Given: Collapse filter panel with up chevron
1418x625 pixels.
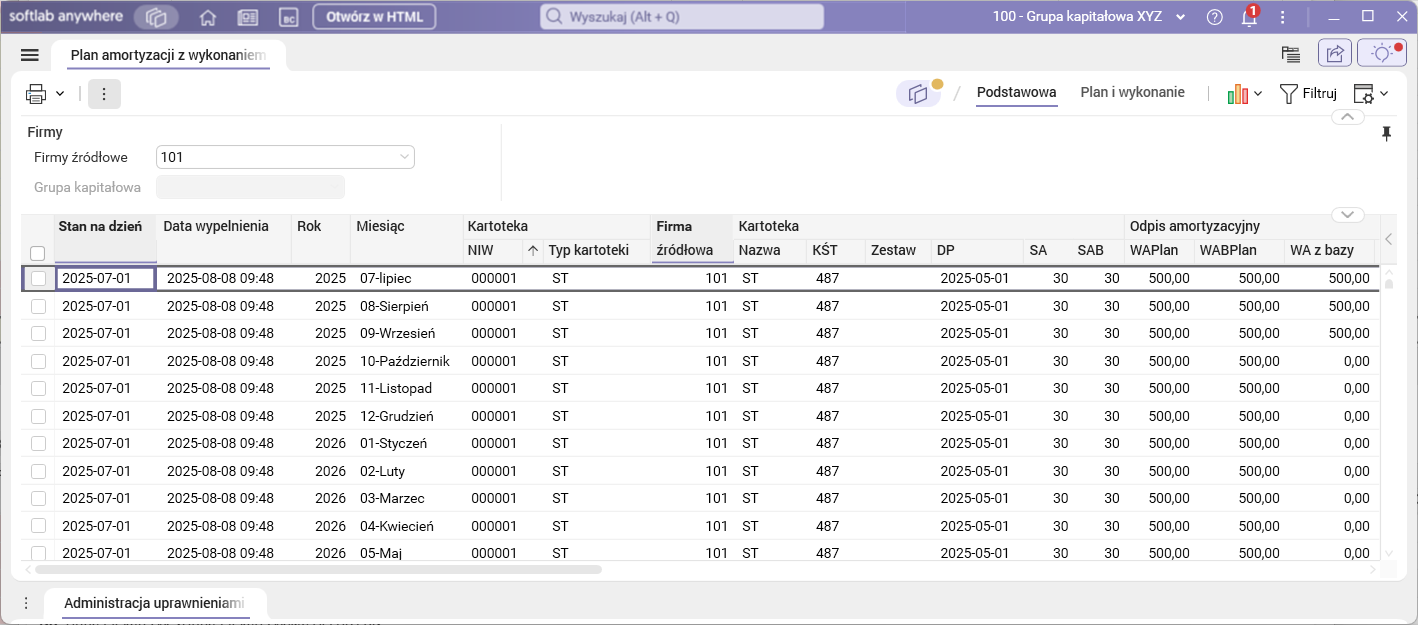Looking at the screenshot, I should click(1347, 117).
